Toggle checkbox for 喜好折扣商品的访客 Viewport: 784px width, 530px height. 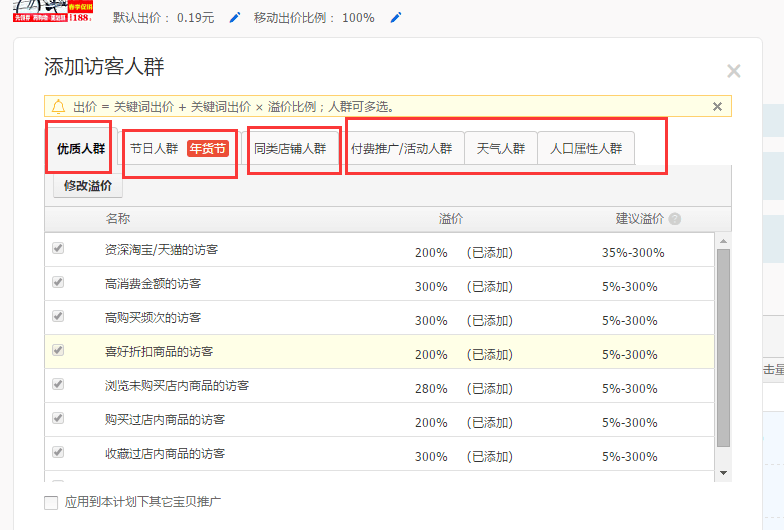tap(58, 350)
